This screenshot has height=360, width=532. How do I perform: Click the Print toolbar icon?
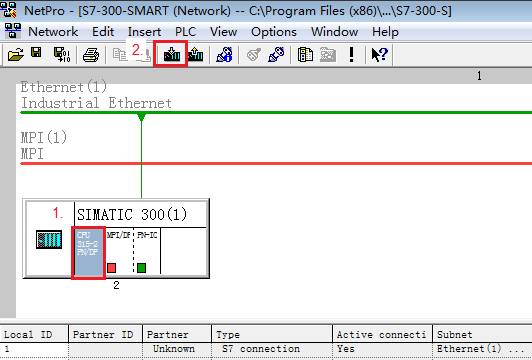coord(91,55)
